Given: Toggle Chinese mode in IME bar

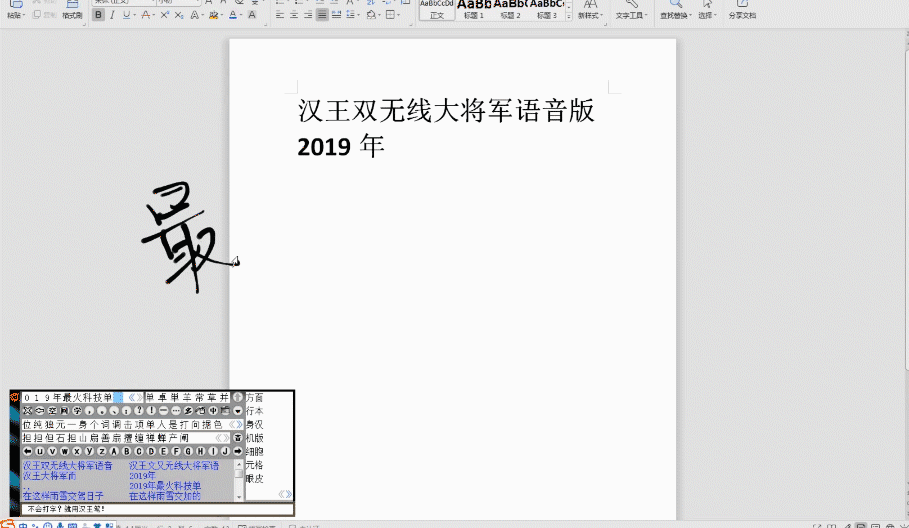Looking at the screenshot, I should pyautogui.click(x=22, y=525).
